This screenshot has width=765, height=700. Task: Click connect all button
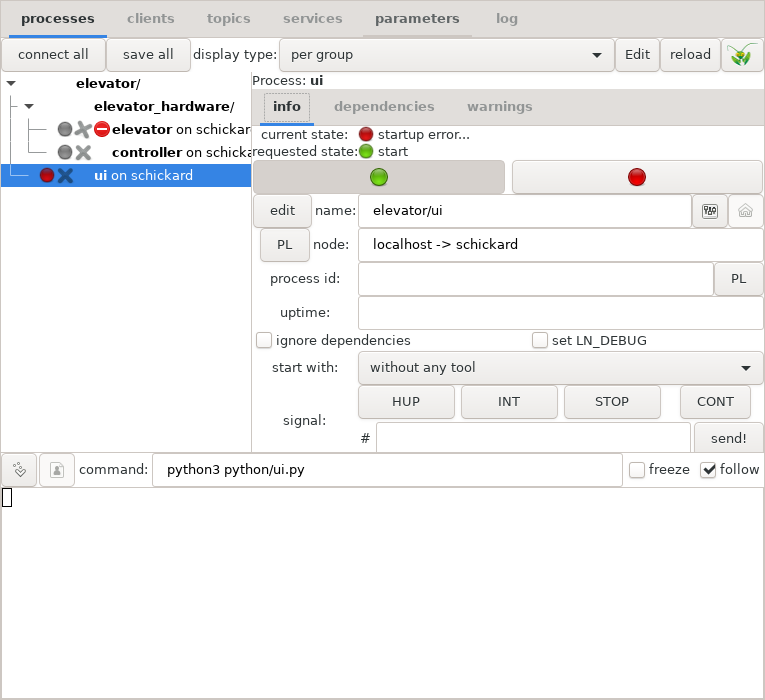point(53,55)
